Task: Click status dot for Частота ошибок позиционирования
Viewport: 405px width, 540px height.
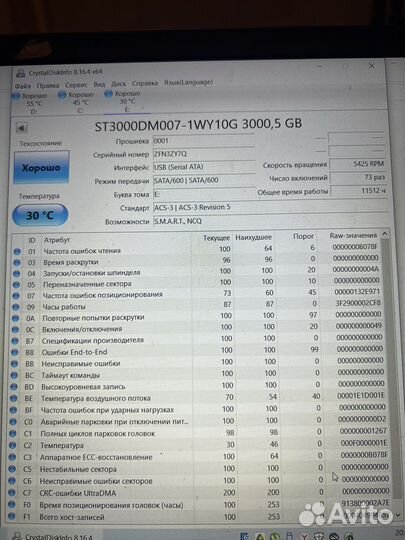Action: click(x=16, y=296)
